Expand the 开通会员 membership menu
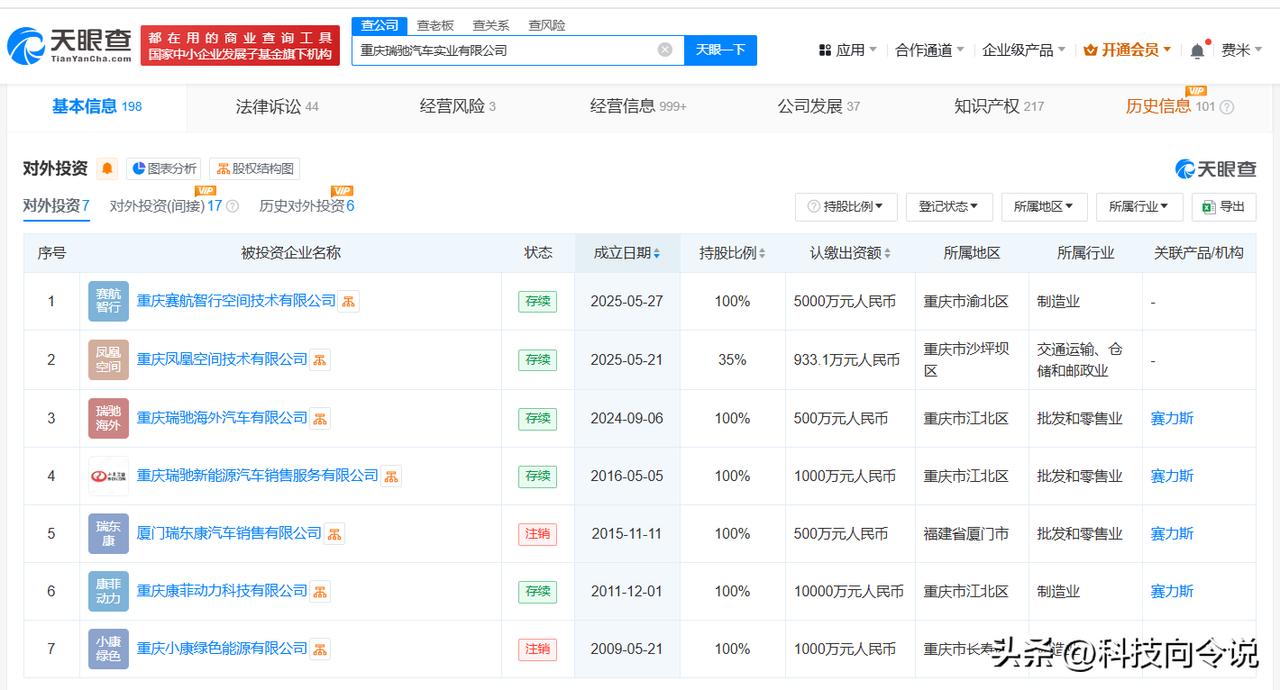 pyautogui.click(x=1128, y=50)
